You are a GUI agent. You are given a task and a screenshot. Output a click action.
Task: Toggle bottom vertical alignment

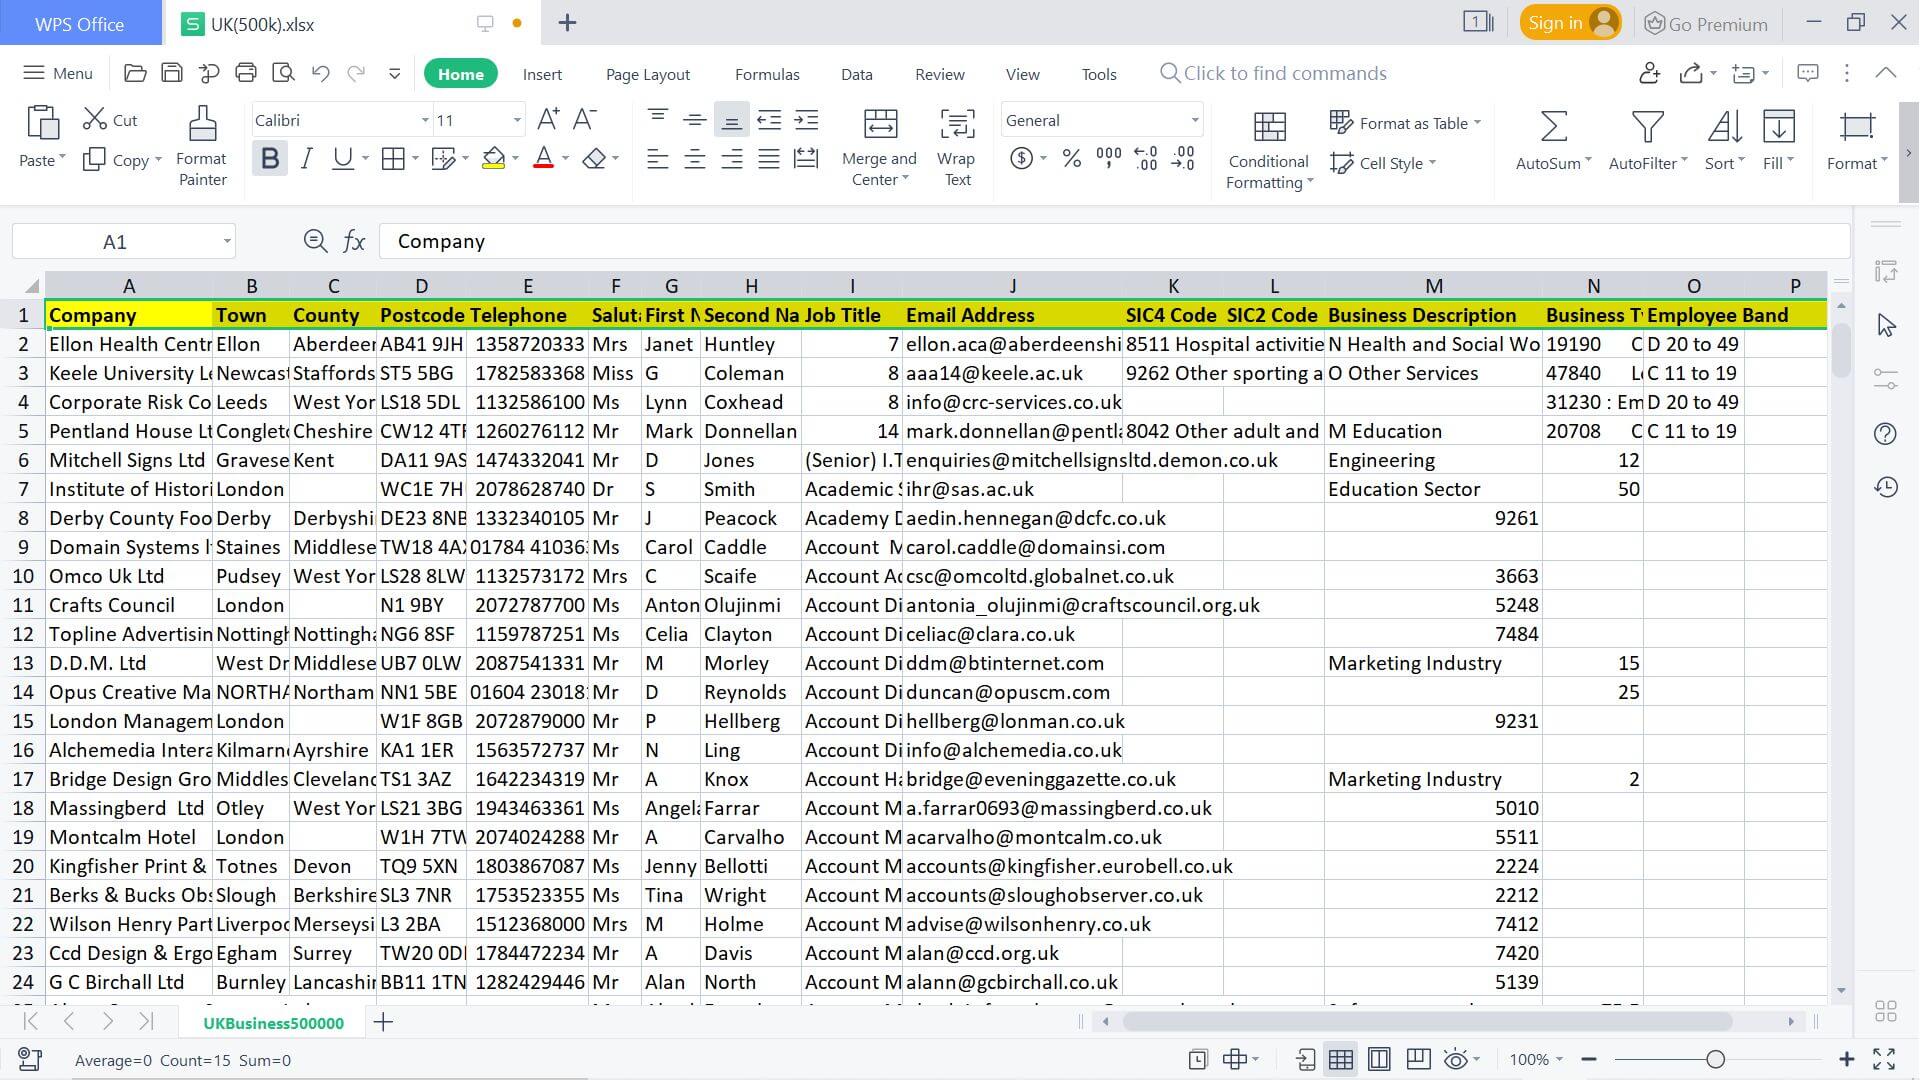coord(732,121)
